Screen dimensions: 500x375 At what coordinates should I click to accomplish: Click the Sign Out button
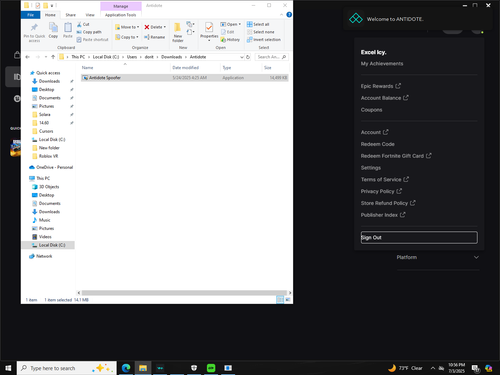(x=419, y=237)
